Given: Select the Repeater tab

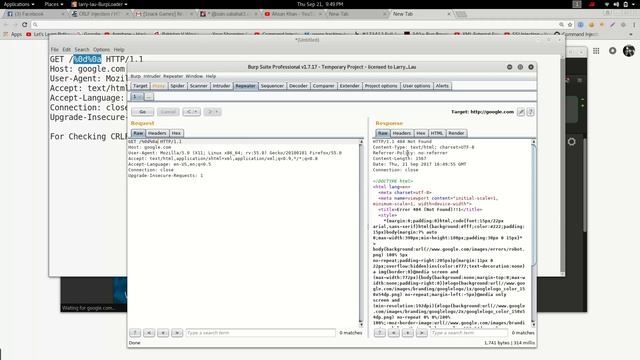Looking at the screenshot, I should click(245, 86).
